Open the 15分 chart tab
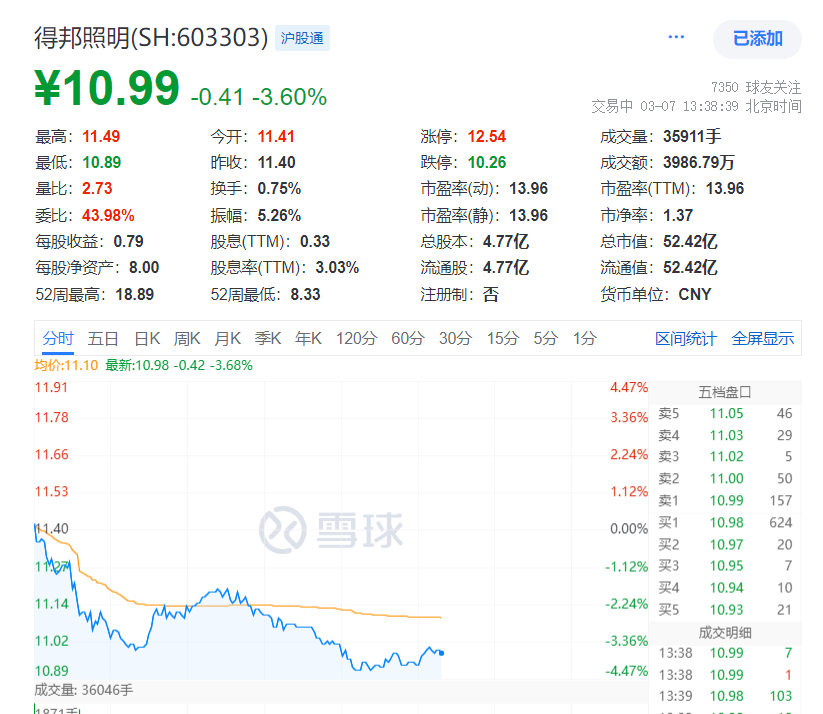 [x=503, y=338]
